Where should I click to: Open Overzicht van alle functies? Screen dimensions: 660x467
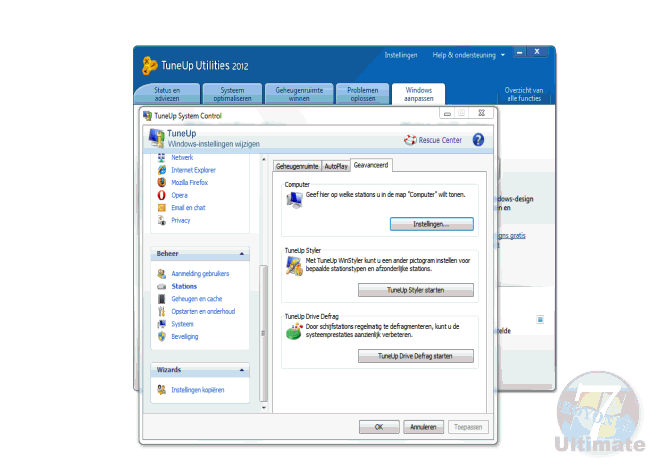(524, 94)
